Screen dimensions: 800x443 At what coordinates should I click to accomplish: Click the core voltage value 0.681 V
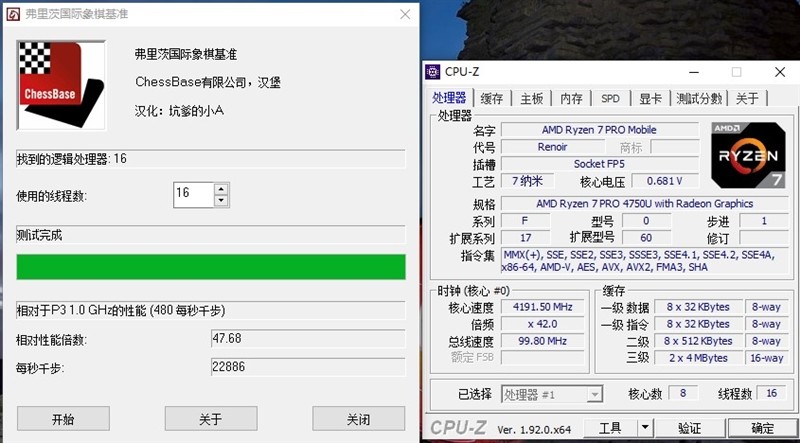[665, 181]
